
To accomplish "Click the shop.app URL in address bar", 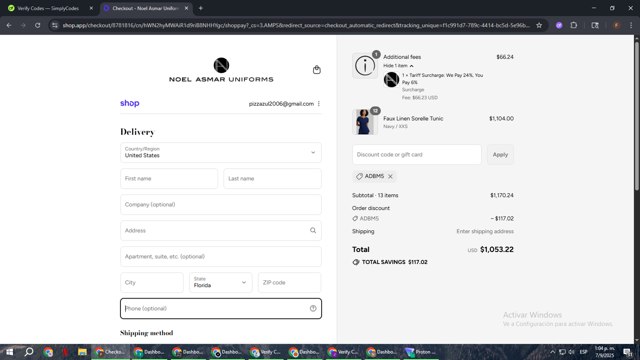I will point(296,25).
